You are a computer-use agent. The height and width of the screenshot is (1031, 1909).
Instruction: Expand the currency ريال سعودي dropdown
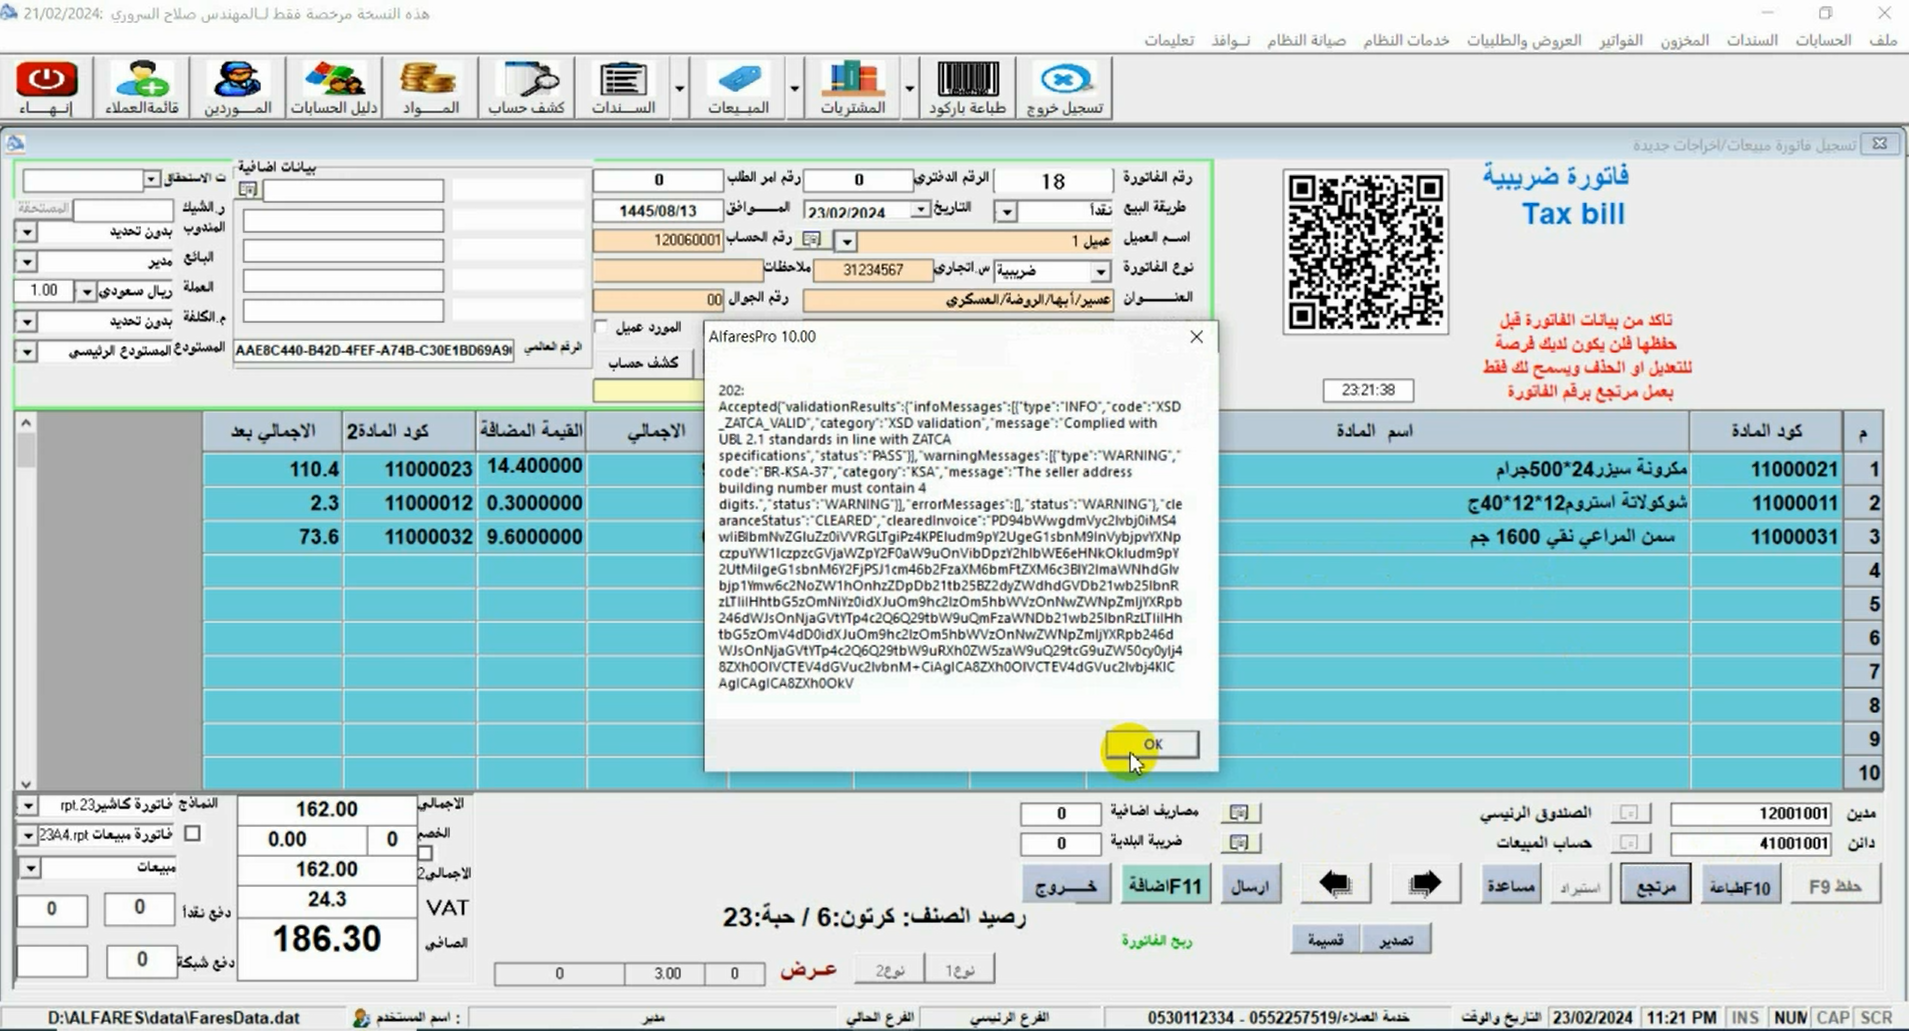[87, 291]
